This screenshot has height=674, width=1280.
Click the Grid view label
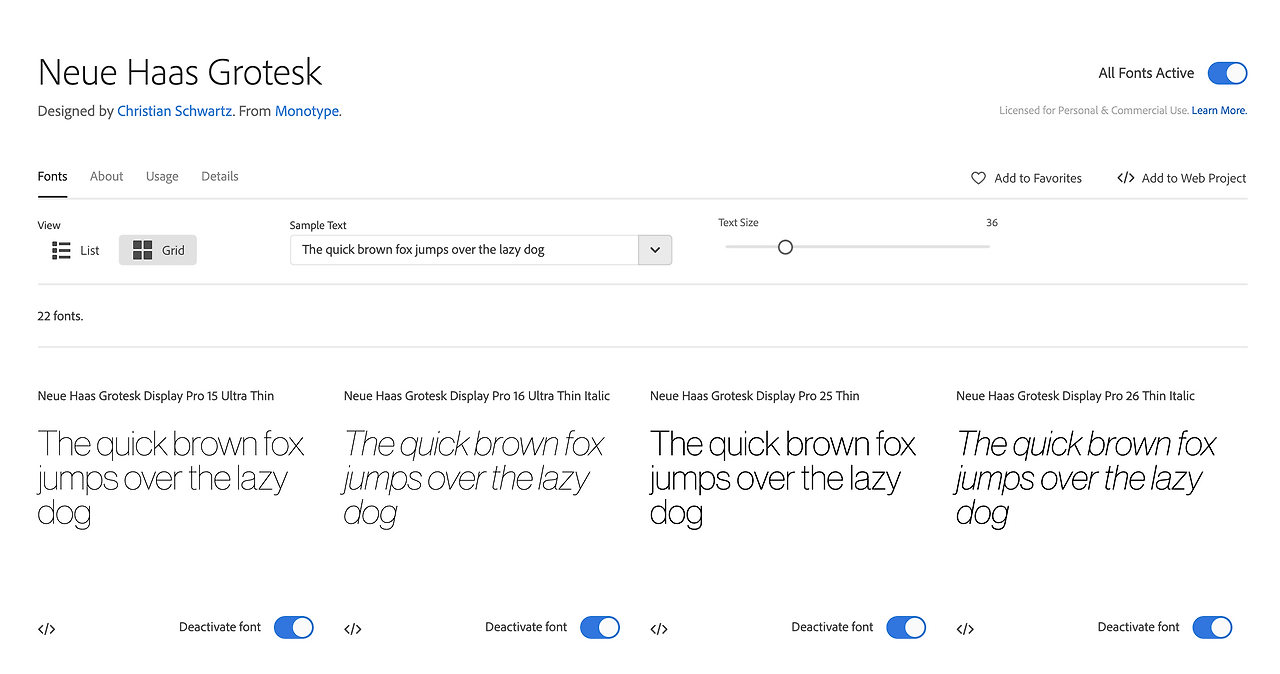(x=173, y=250)
